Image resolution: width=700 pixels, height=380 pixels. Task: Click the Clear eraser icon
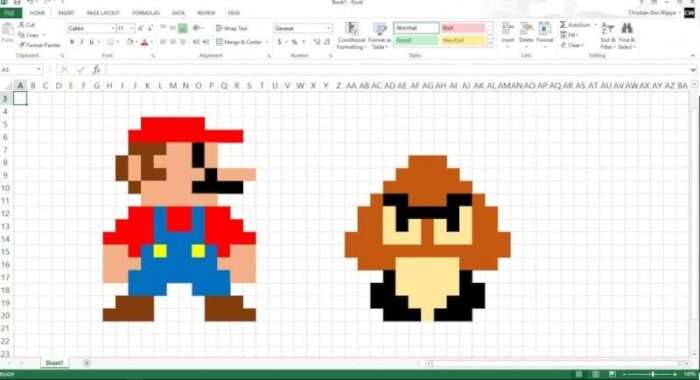pyautogui.click(x=563, y=45)
